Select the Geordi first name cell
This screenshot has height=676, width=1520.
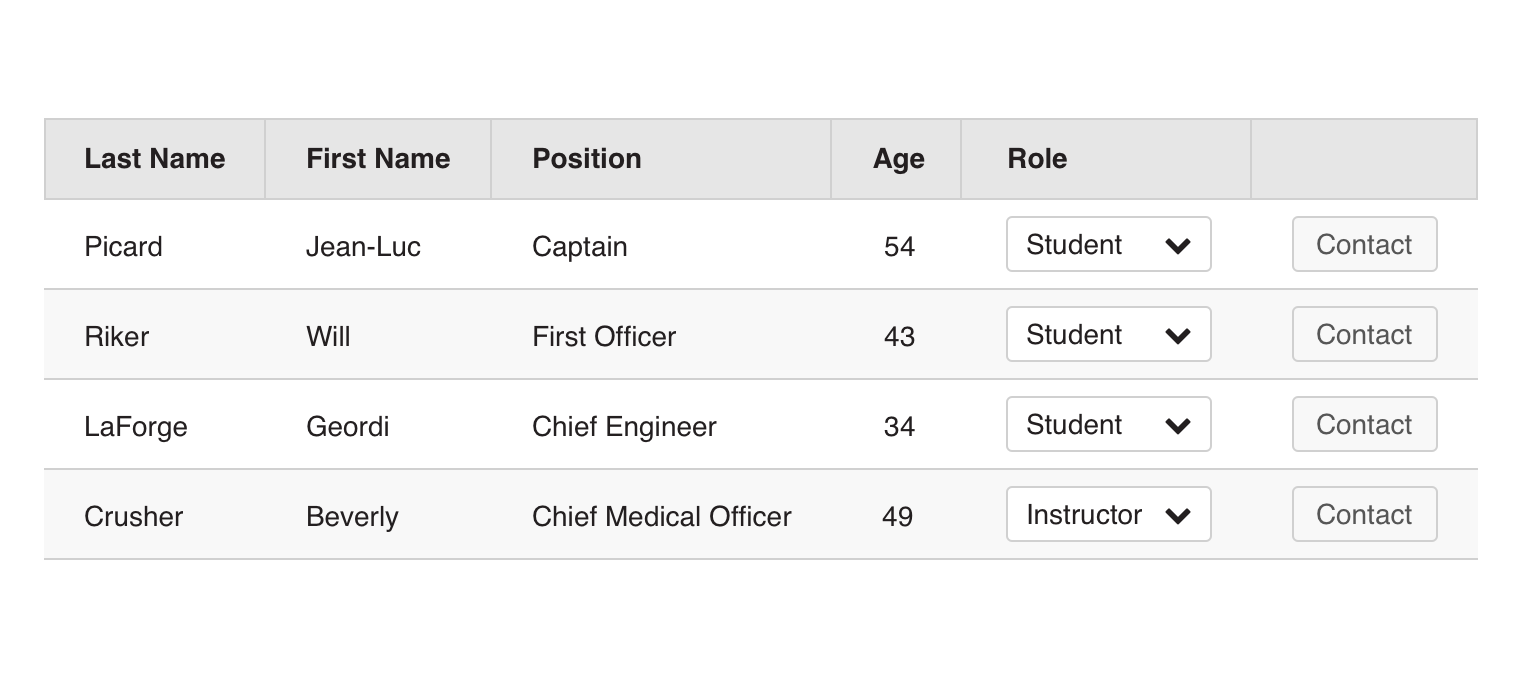coord(347,426)
